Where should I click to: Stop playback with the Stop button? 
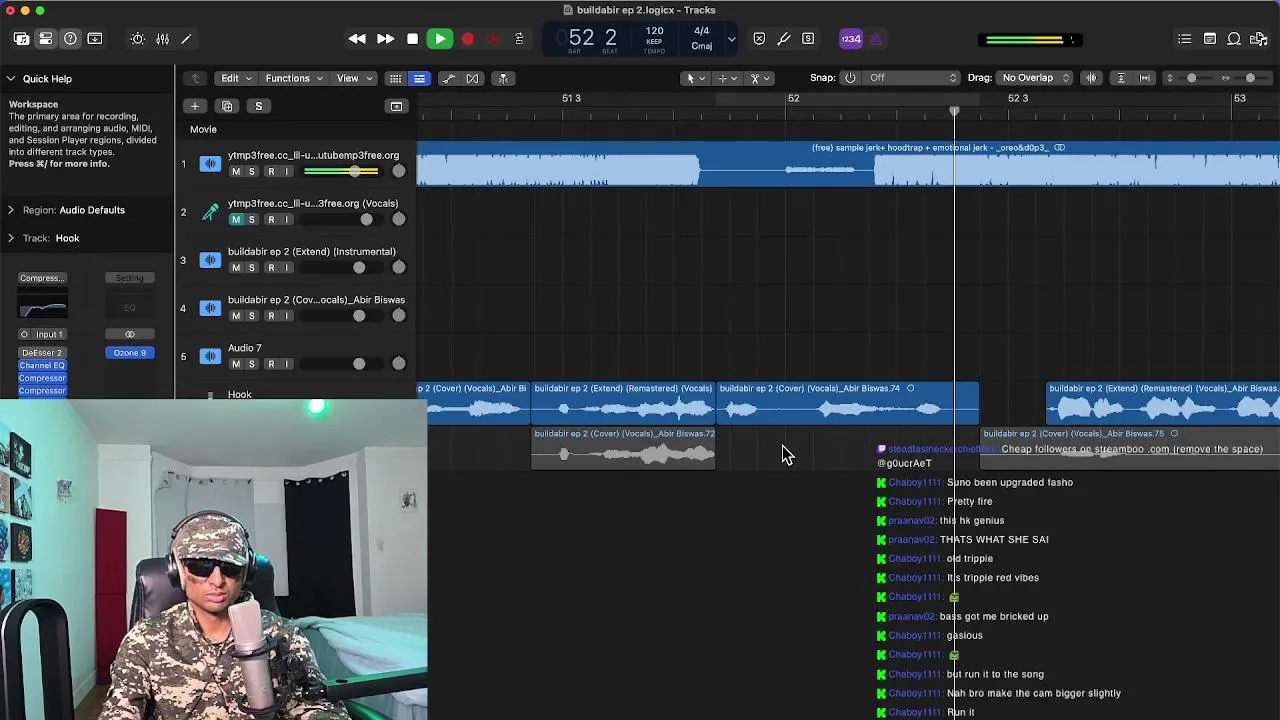click(412, 39)
